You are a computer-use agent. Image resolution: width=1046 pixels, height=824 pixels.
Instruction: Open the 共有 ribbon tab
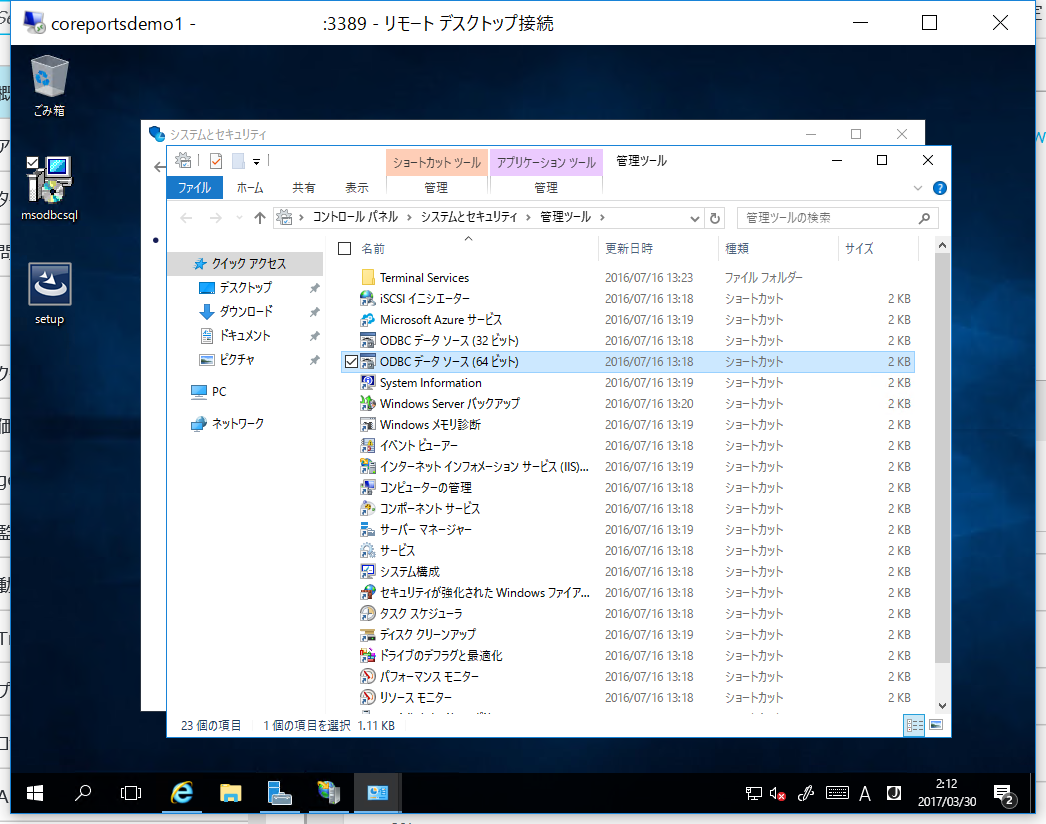tap(304, 187)
